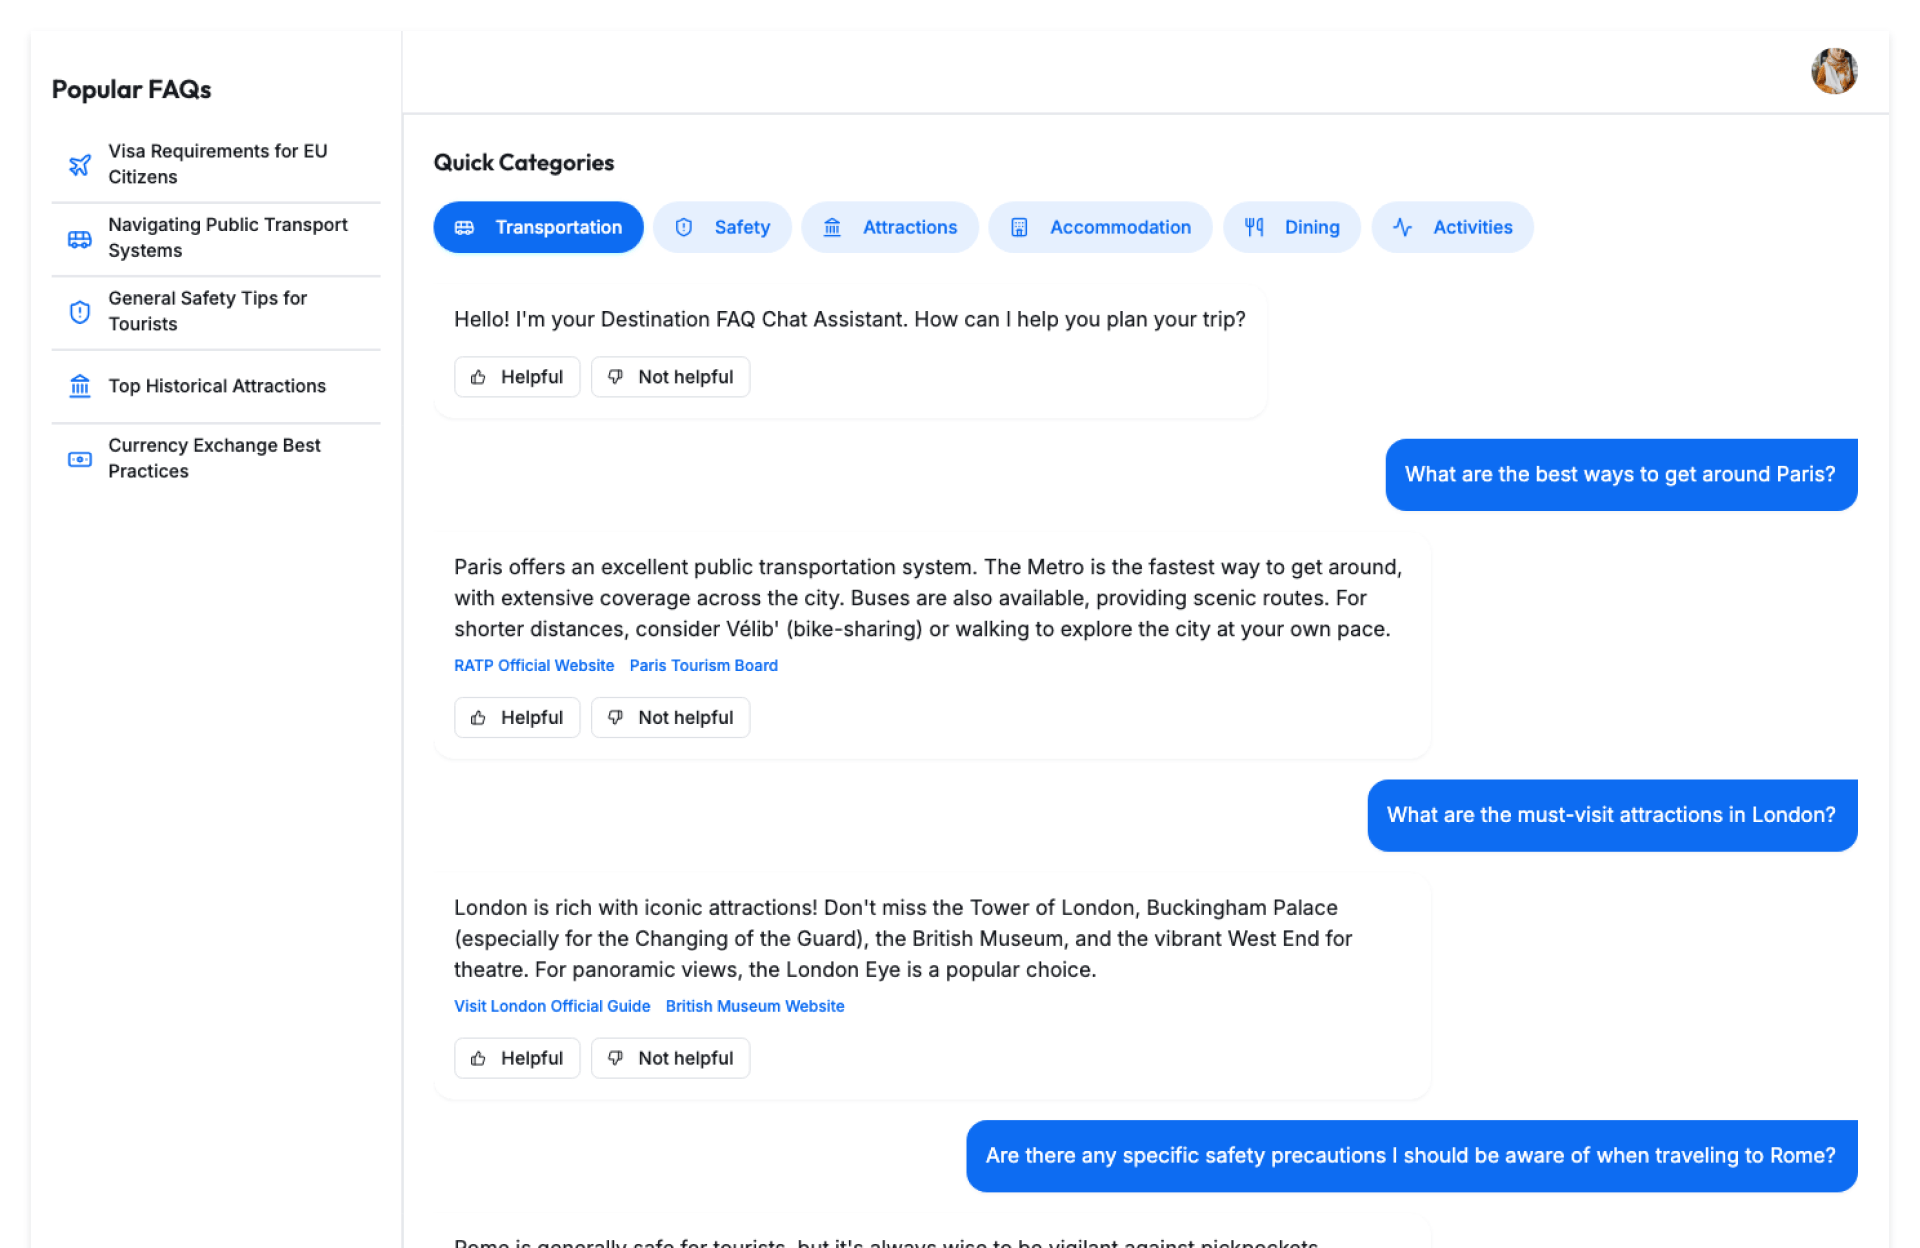
Task: Open the Paris Tourism Board link
Action: coord(703,666)
